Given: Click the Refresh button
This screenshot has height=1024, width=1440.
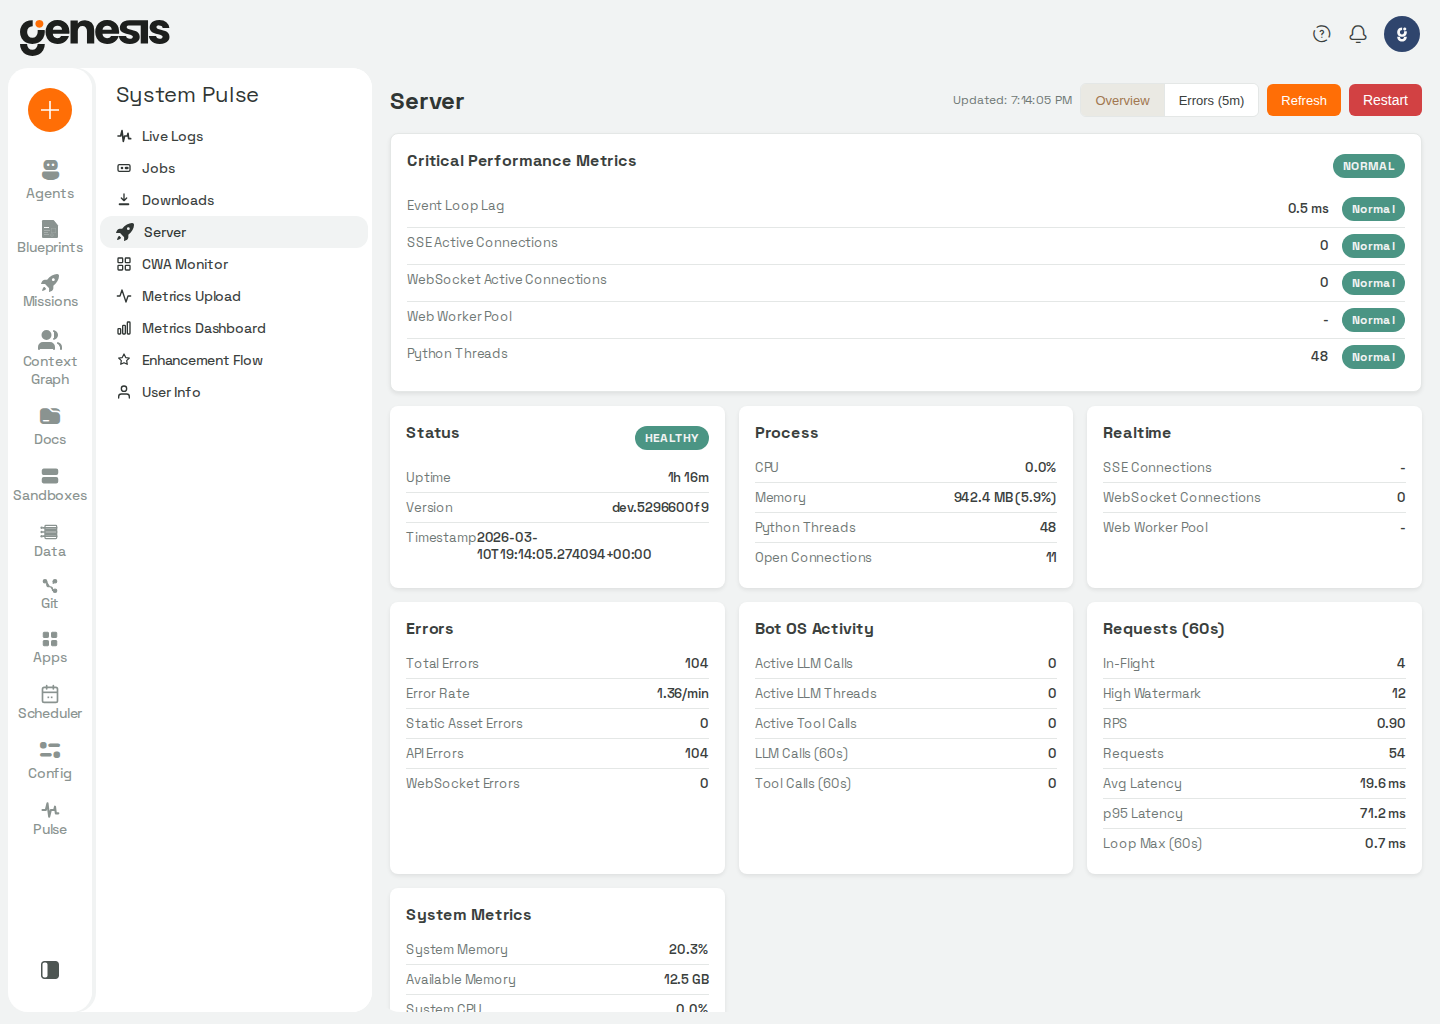Looking at the screenshot, I should click(1304, 100).
